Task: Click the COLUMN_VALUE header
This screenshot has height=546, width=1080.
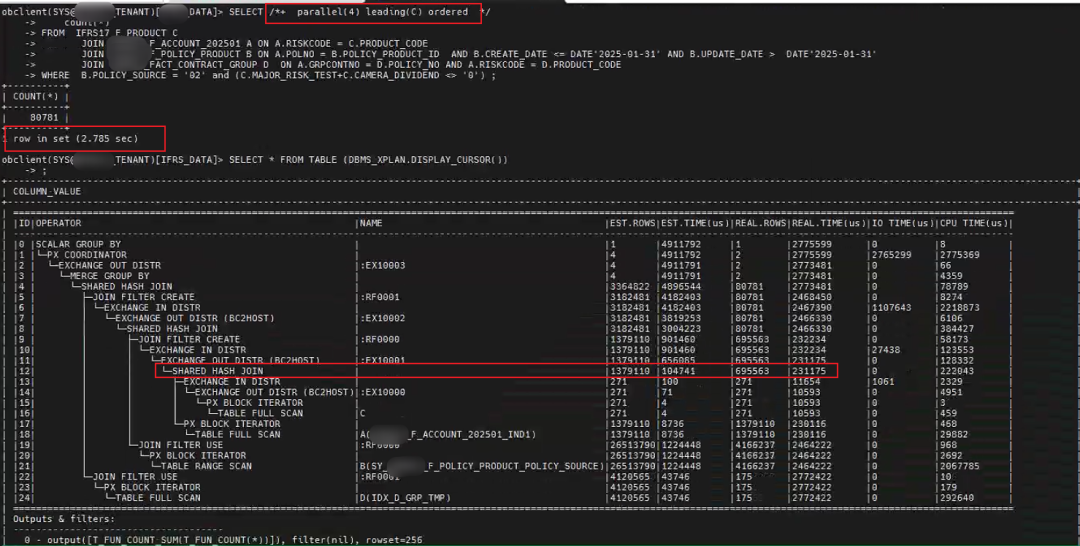Action: [x=47, y=191]
